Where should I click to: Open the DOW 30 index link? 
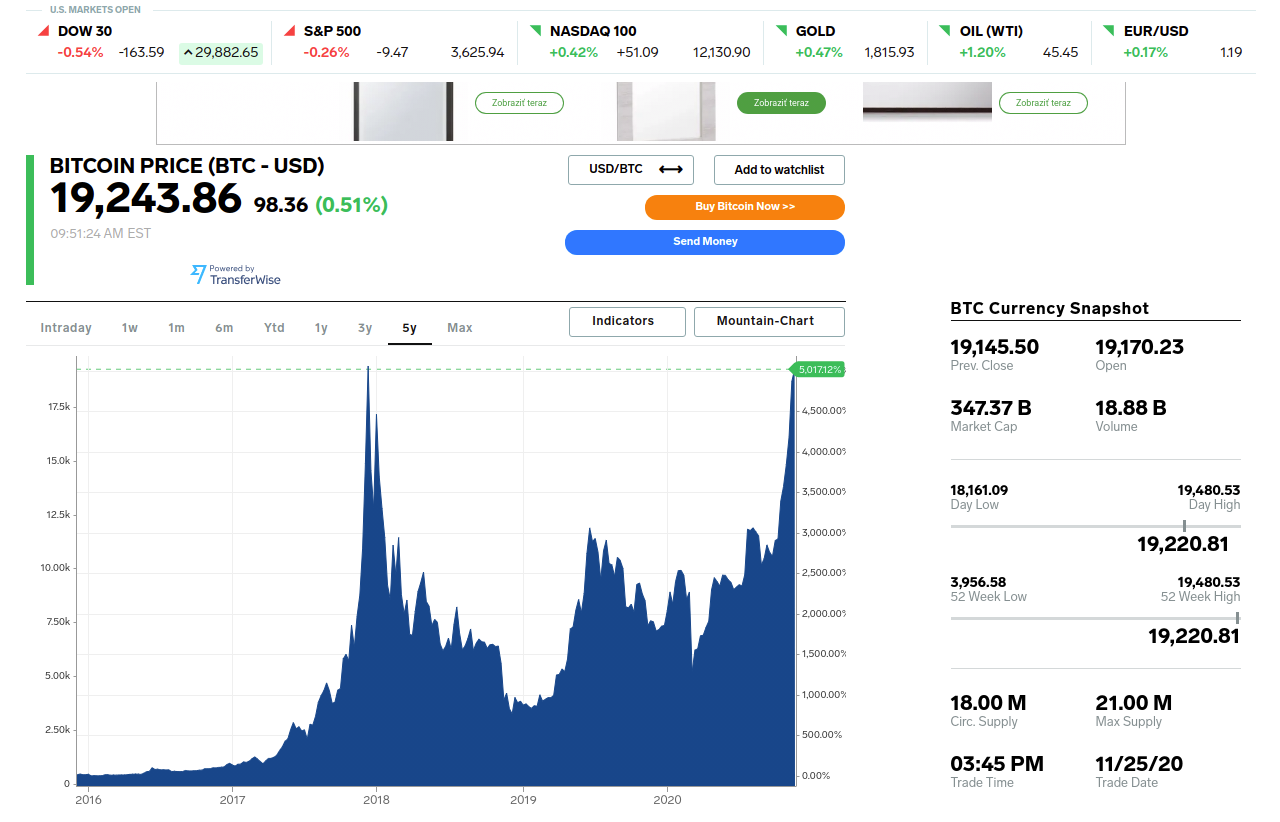pos(85,31)
